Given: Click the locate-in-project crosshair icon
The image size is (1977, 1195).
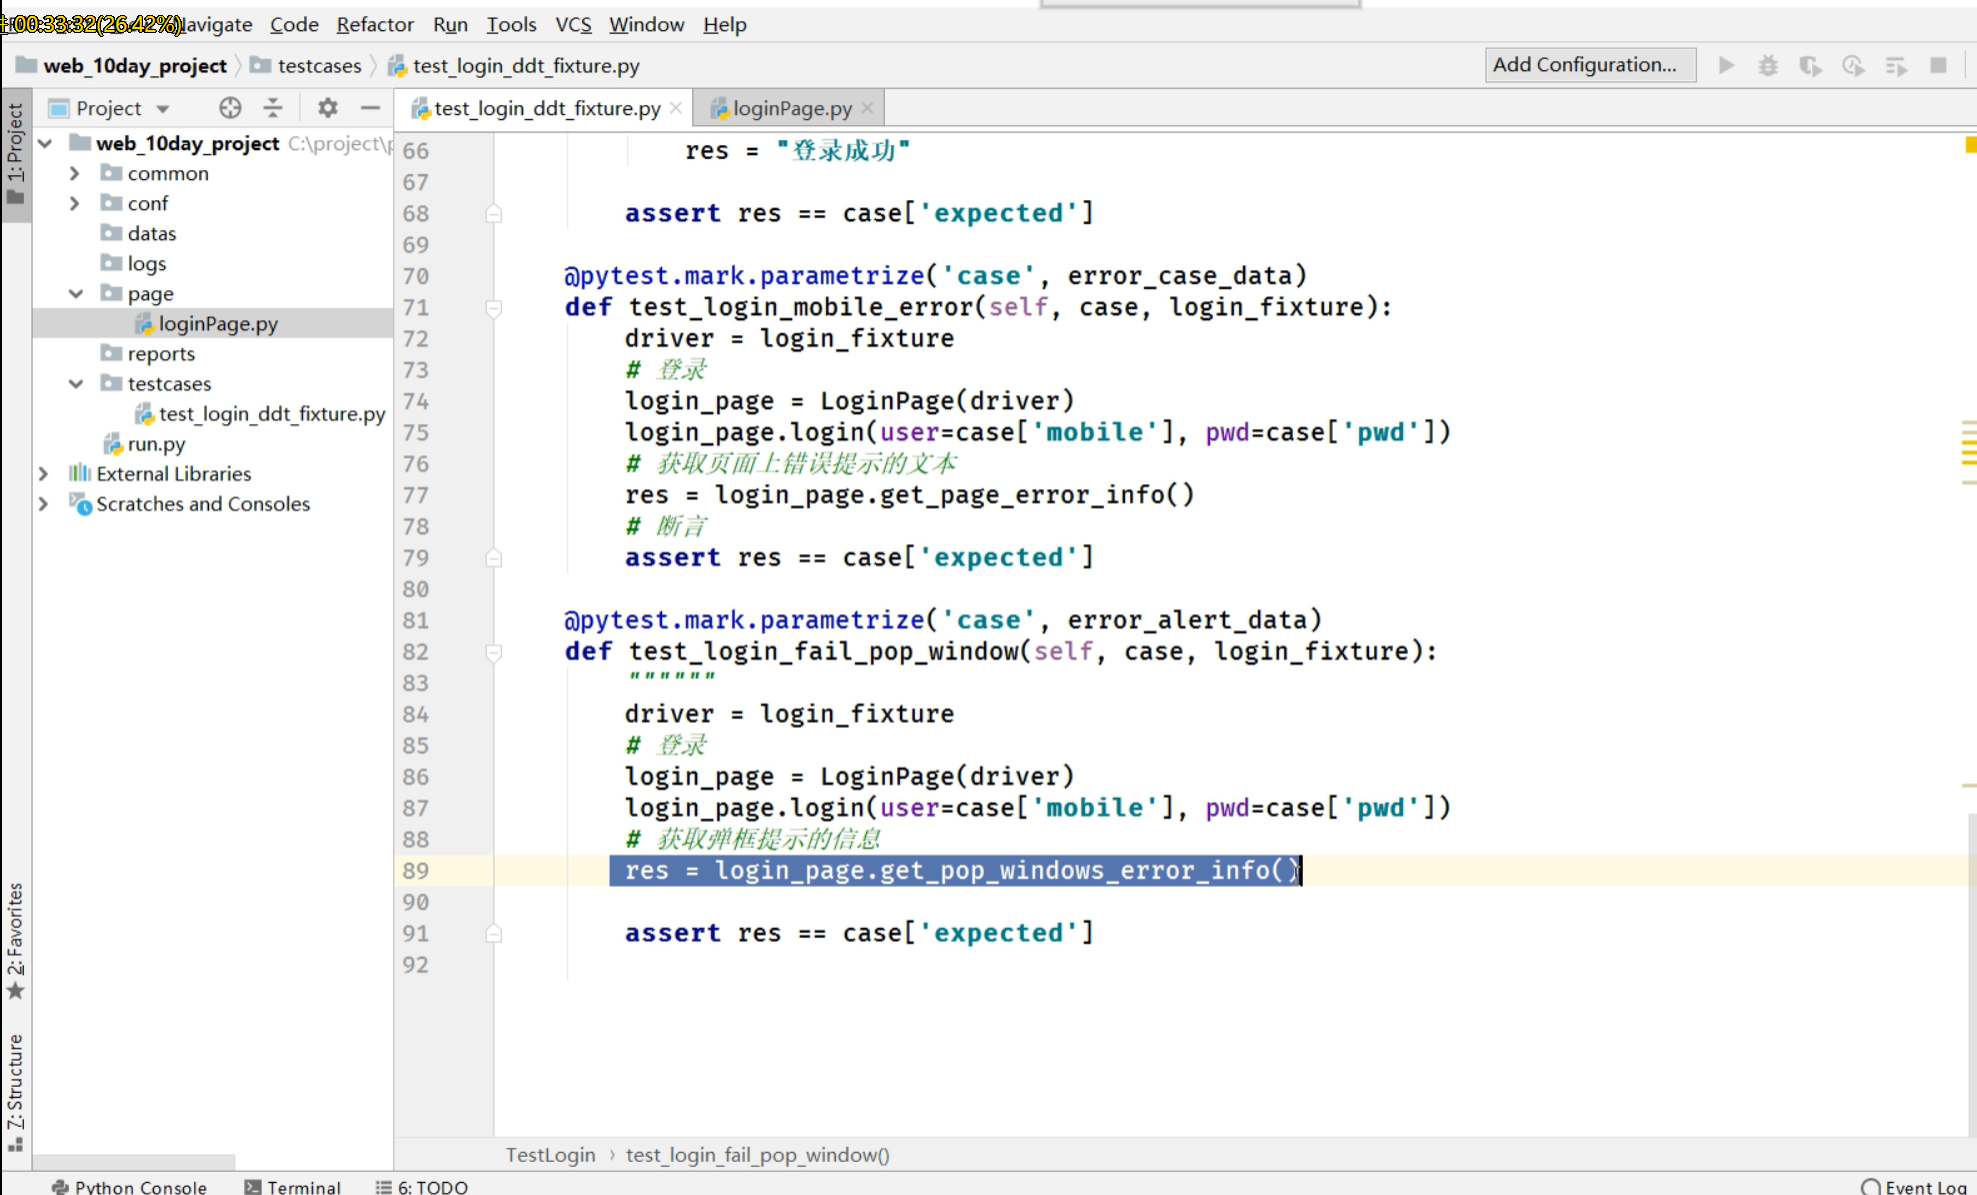Looking at the screenshot, I should pyautogui.click(x=230, y=108).
